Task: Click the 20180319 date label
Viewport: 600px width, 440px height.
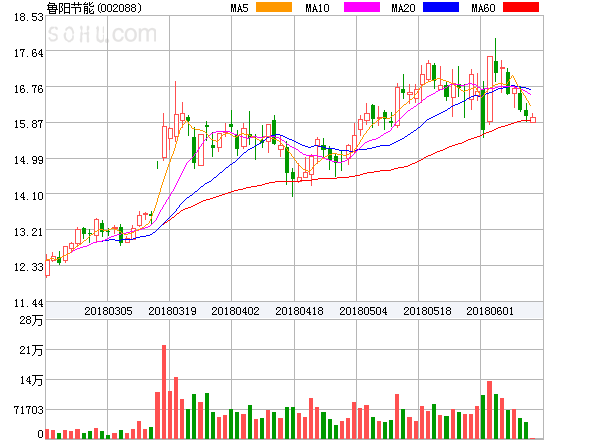Action: pyautogui.click(x=172, y=311)
